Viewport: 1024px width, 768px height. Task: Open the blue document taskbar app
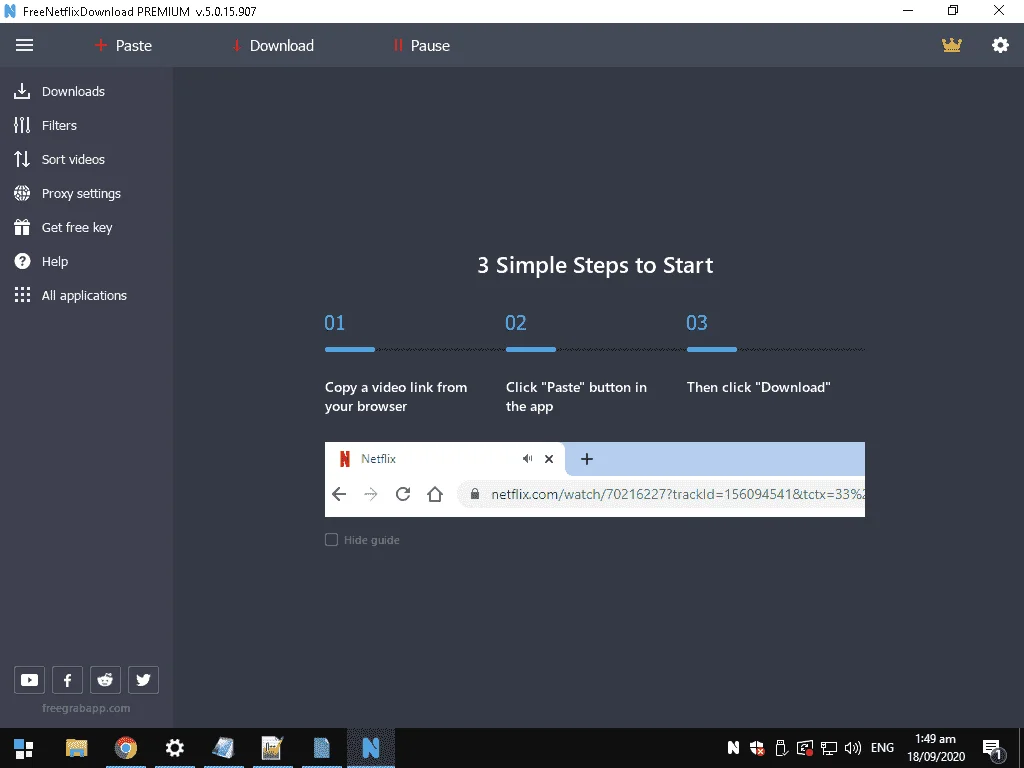(x=321, y=748)
